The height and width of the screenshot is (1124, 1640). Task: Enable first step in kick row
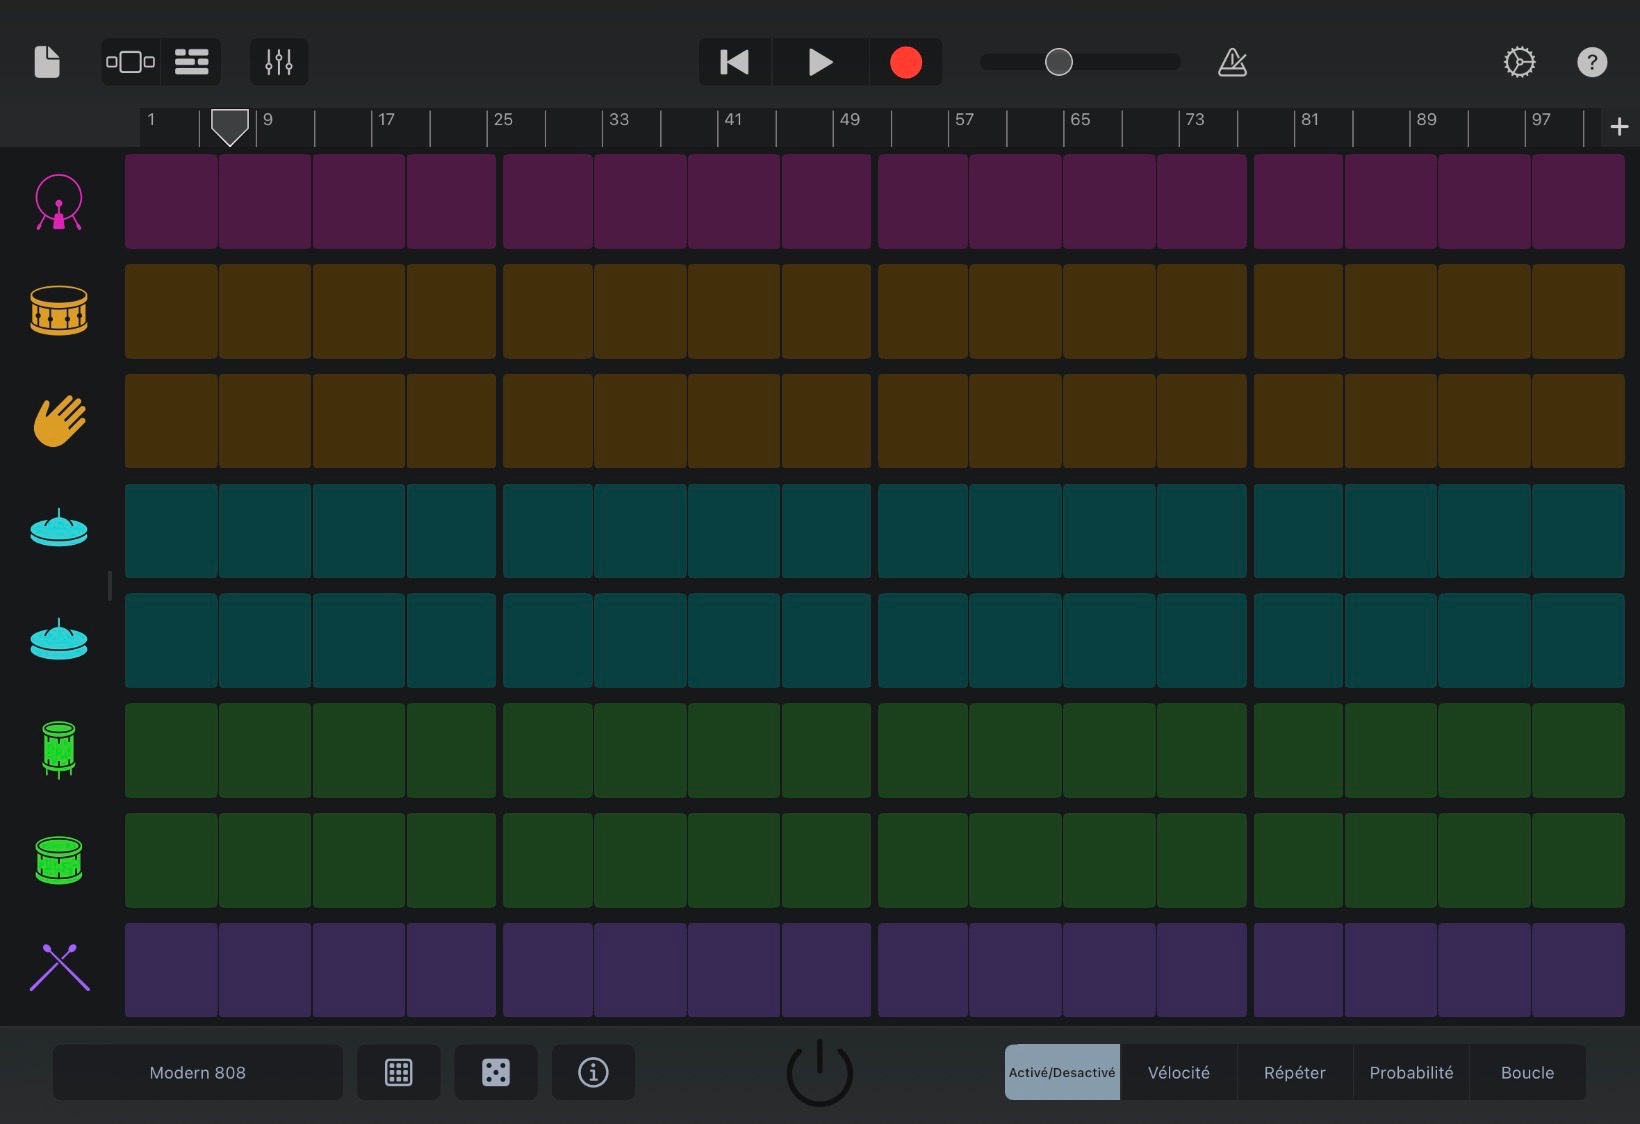tap(171, 201)
